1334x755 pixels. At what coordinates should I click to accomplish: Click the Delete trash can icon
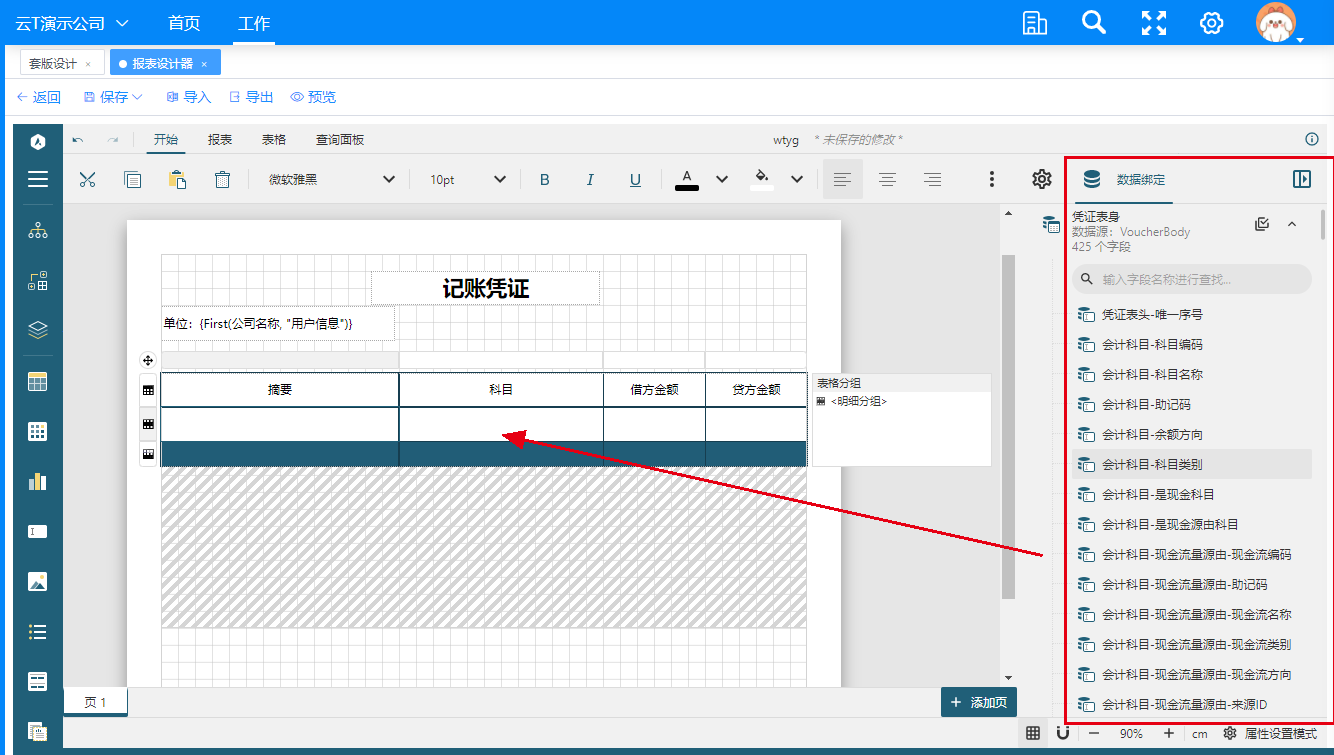pos(222,180)
